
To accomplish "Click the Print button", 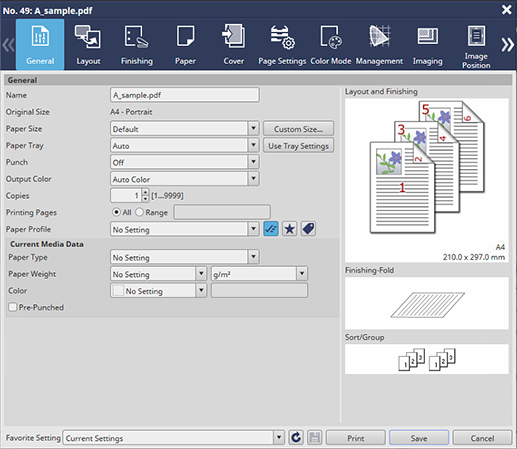I will point(356,438).
